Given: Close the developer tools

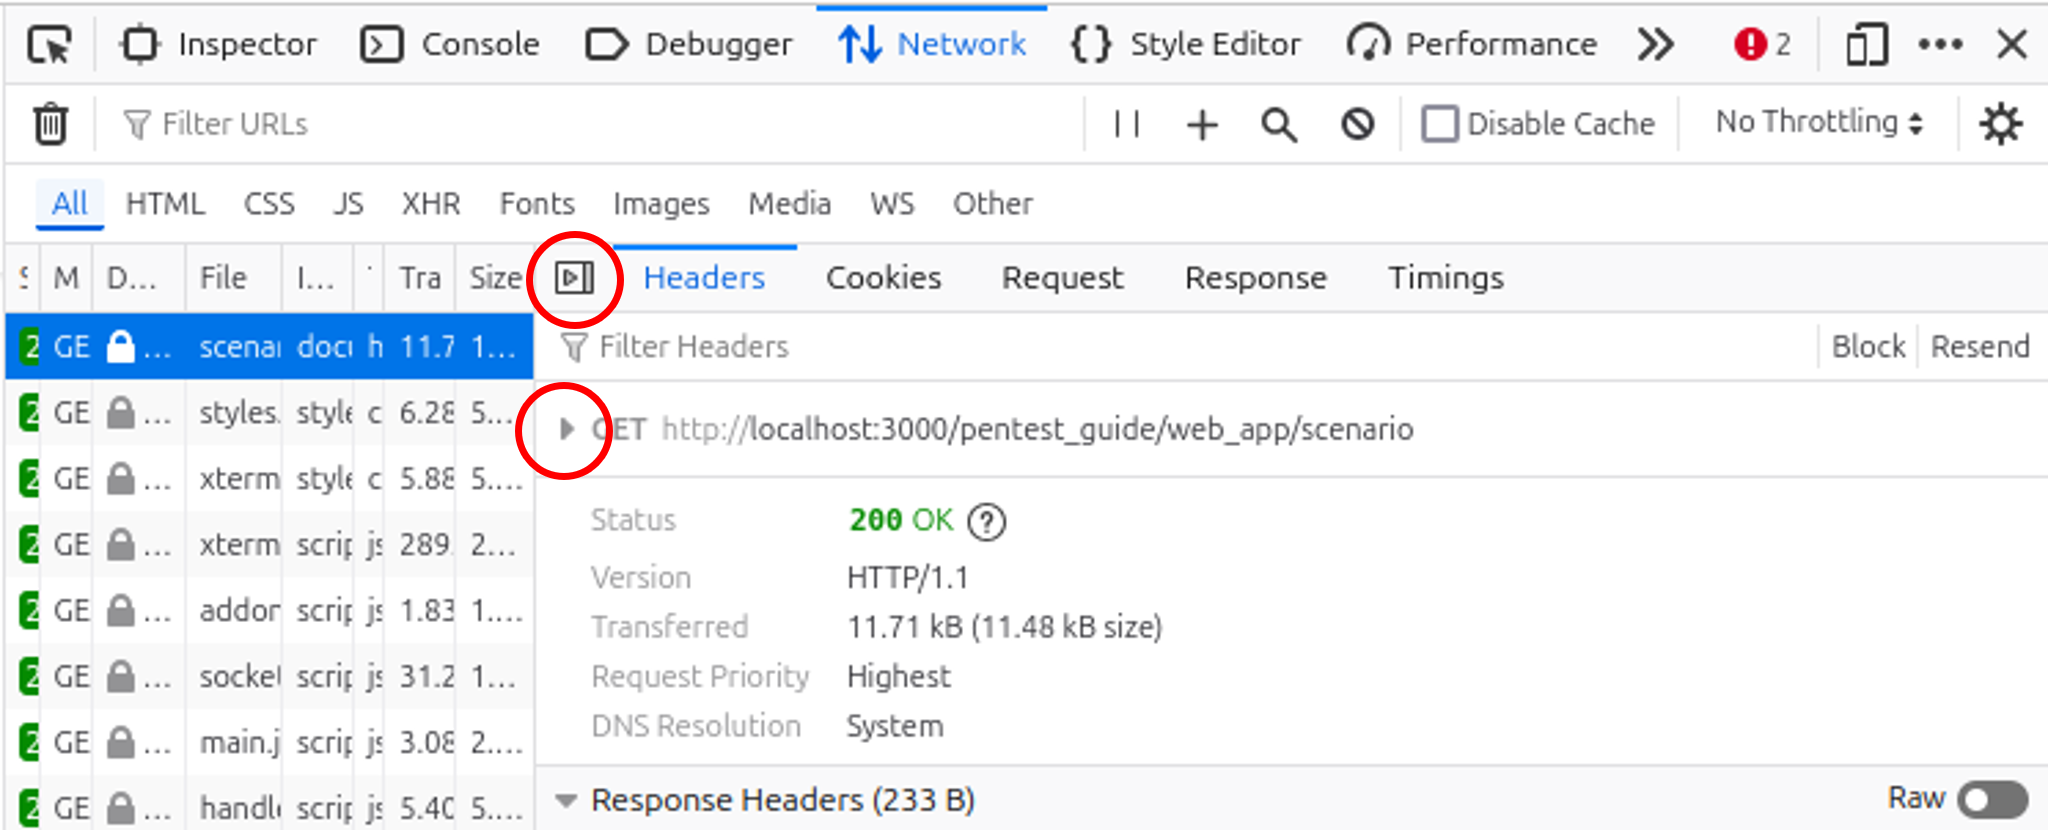Looking at the screenshot, I should pyautogui.click(x=2011, y=45).
